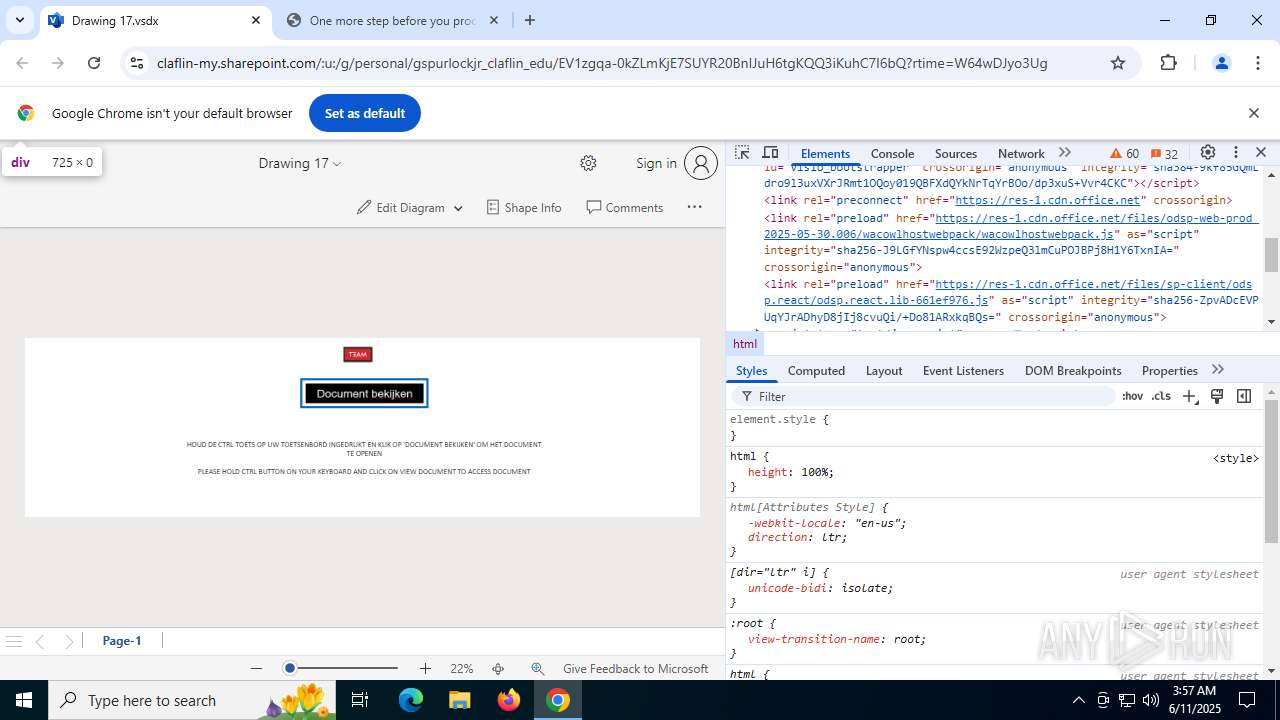Open the Network tab
The height and width of the screenshot is (720, 1280).
click(1021, 153)
